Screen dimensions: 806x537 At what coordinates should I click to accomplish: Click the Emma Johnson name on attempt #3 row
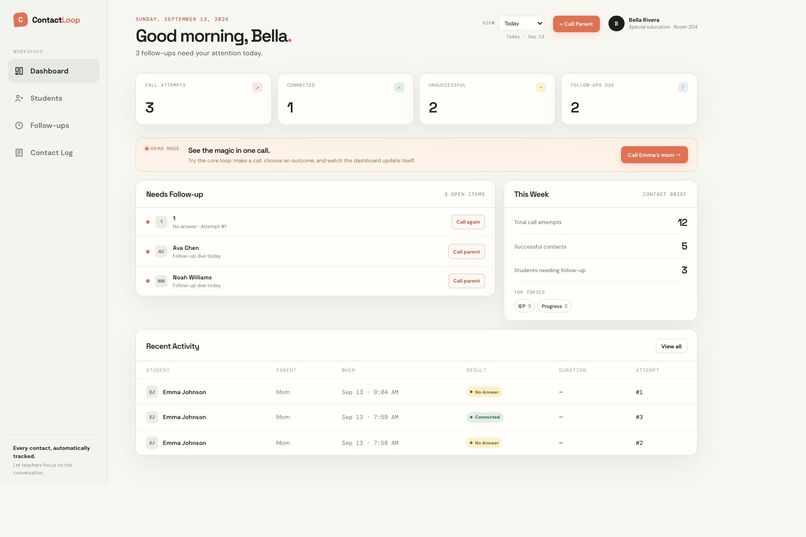[185, 417]
